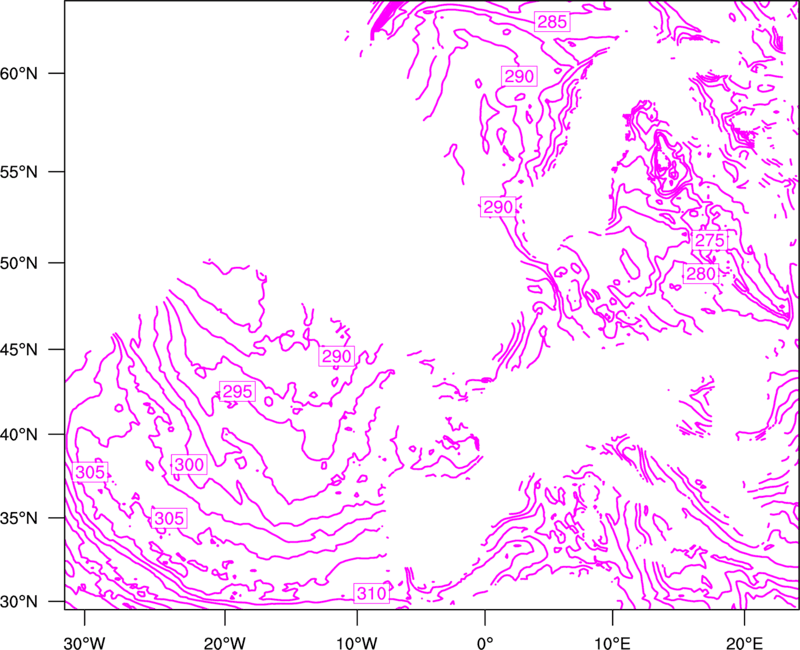The image size is (800, 650).
Task: Click the 20°W longitude axis label
Action: click(224, 643)
